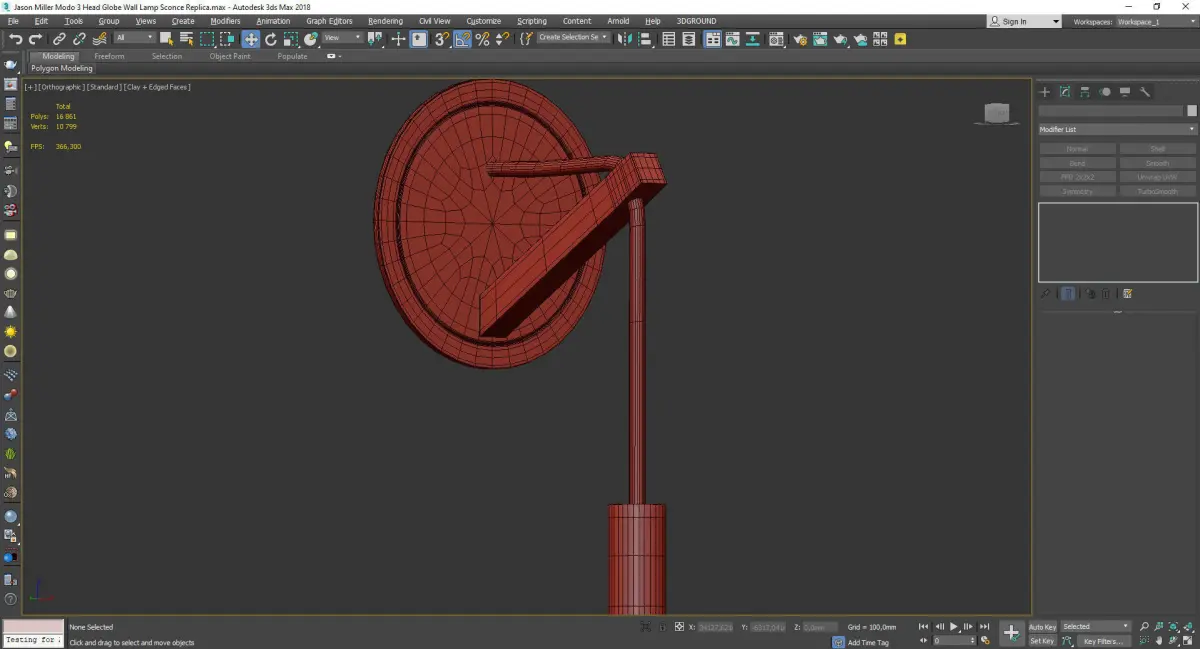The width and height of the screenshot is (1200, 649).
Task: Open the Scripting menu
Action: coord(532,21)
